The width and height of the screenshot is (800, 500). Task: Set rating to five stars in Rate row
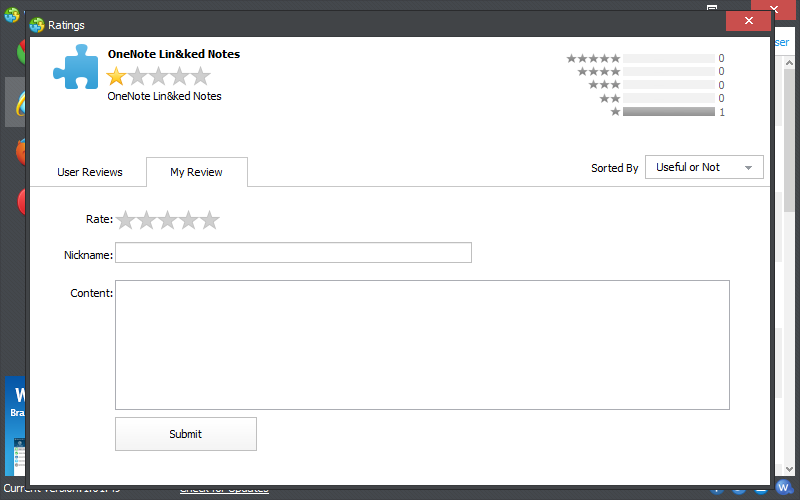click(x=209, y=220)
